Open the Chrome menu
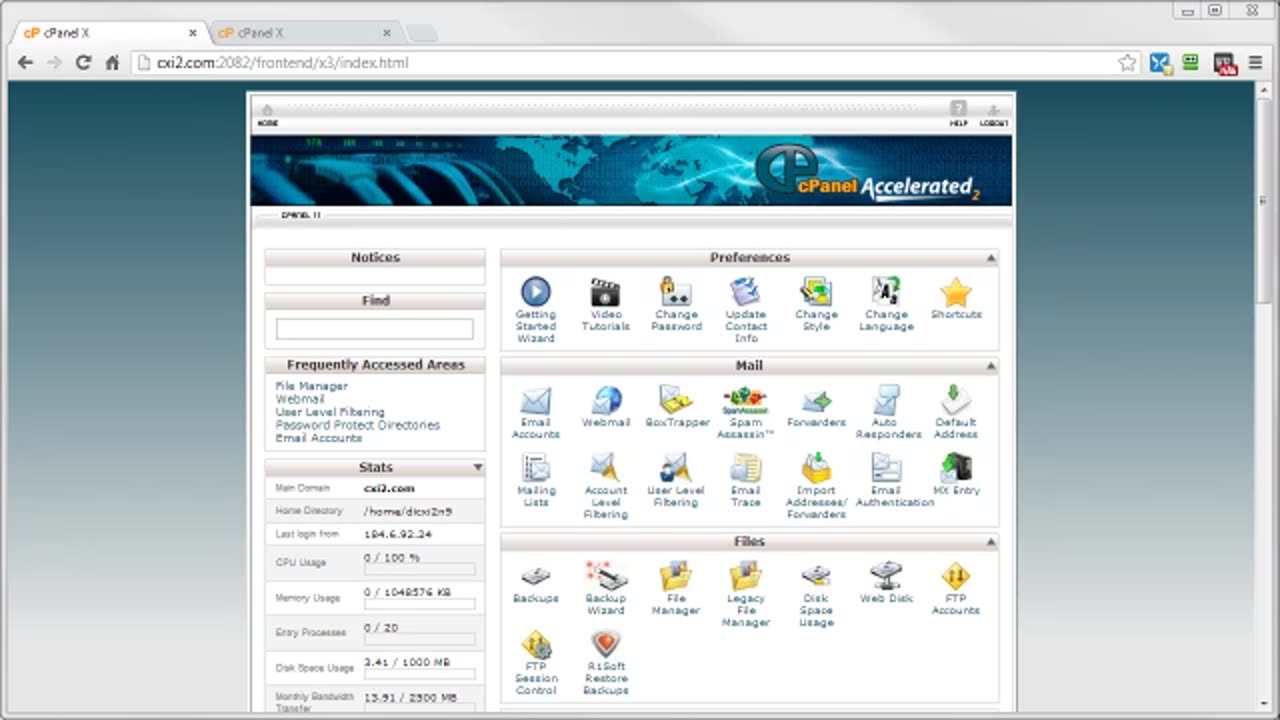1280x720 pixels. coord(1255,63)
